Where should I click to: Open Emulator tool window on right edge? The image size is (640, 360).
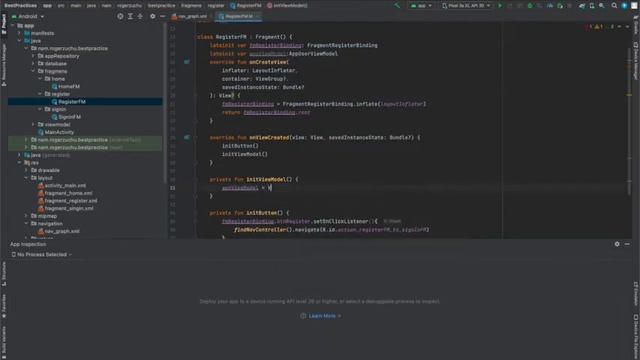(636, 294)
